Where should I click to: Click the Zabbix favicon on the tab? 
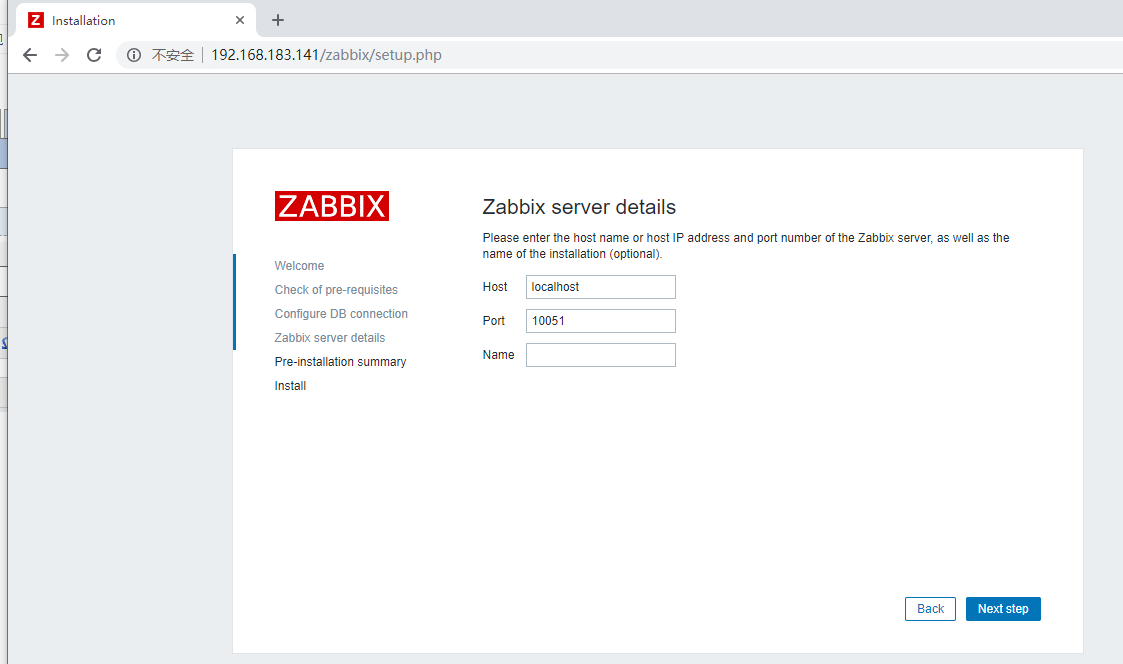pos(36,20)
